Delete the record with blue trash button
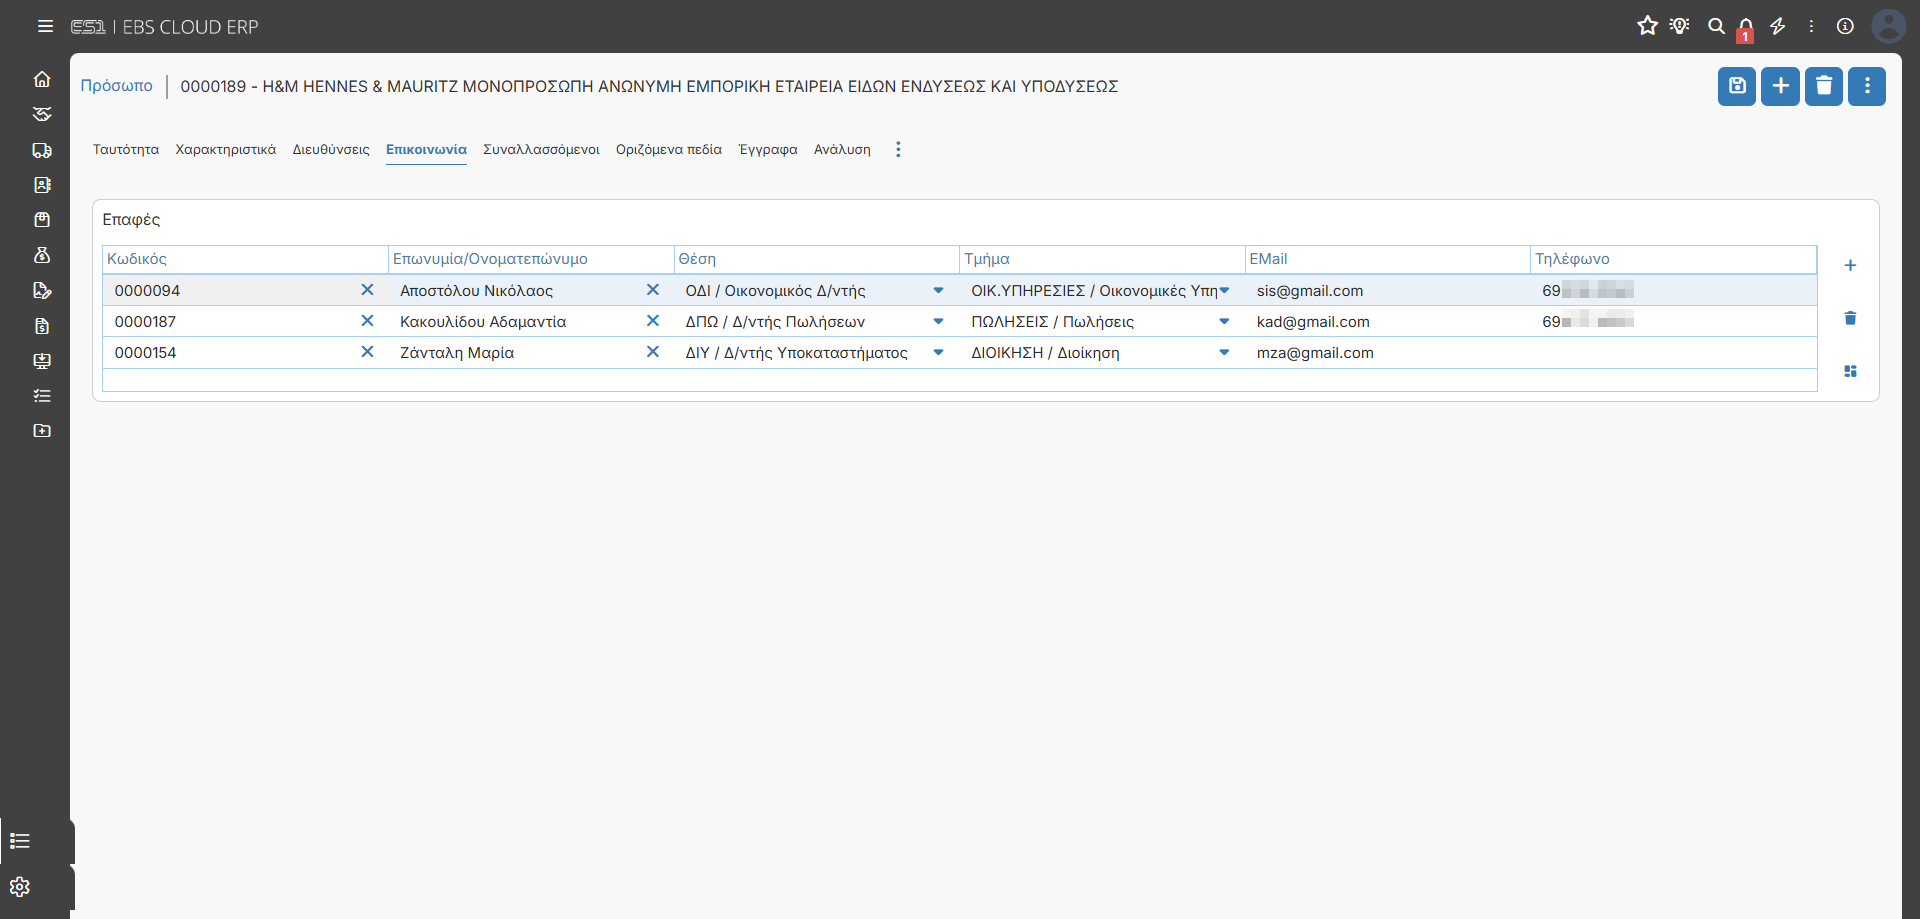Viewport: 1920px width, 919px height. click(x=1824, y=86)
